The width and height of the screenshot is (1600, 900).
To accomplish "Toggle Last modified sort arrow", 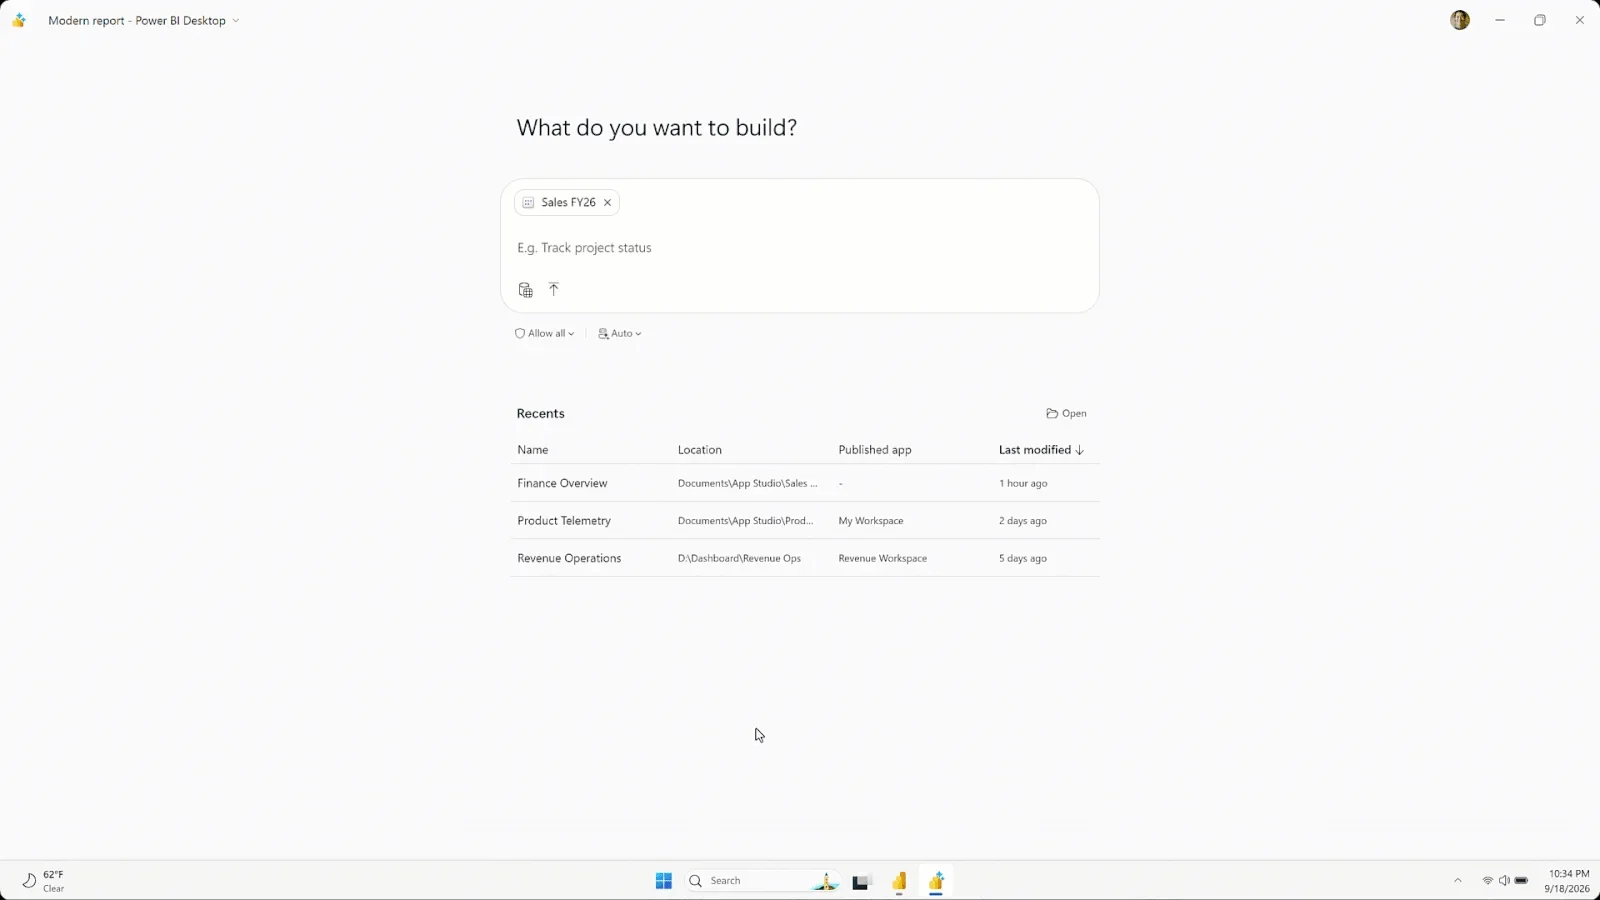I will click(1080, 450).
